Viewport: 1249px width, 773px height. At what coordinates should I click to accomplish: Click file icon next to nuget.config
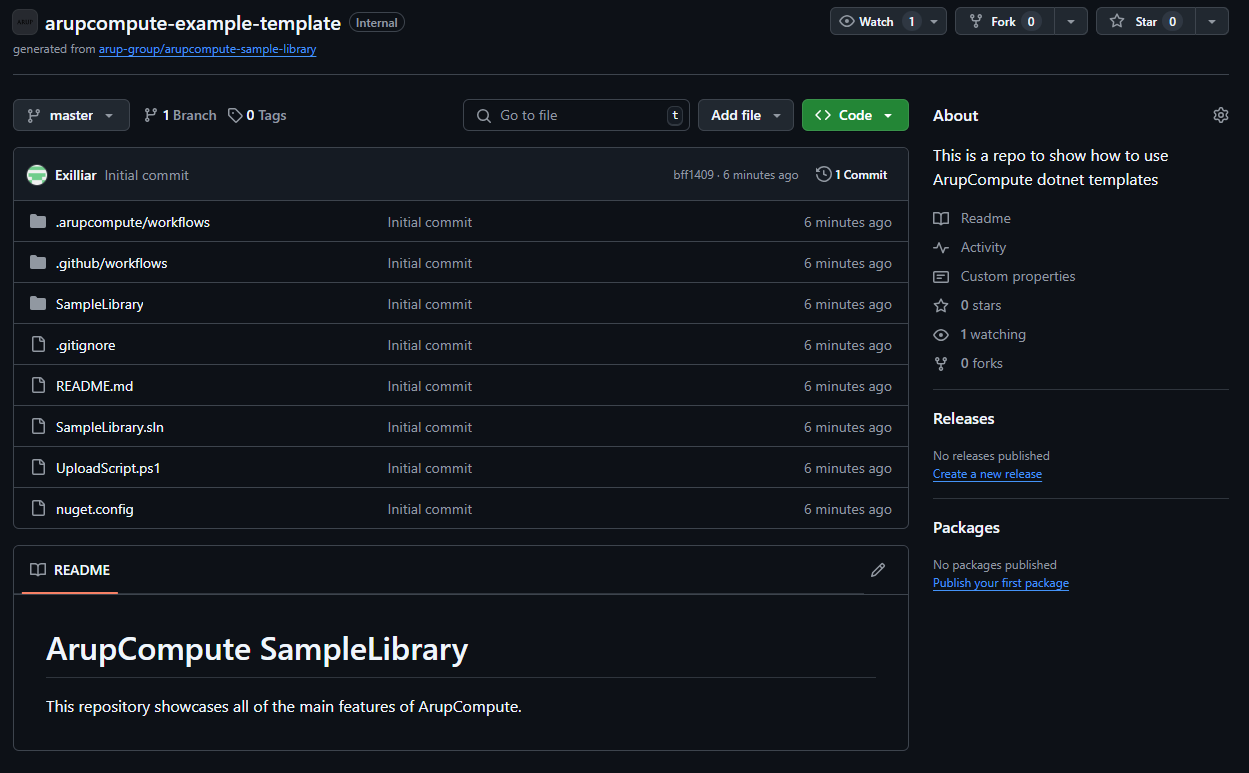[x=38, y=509]
